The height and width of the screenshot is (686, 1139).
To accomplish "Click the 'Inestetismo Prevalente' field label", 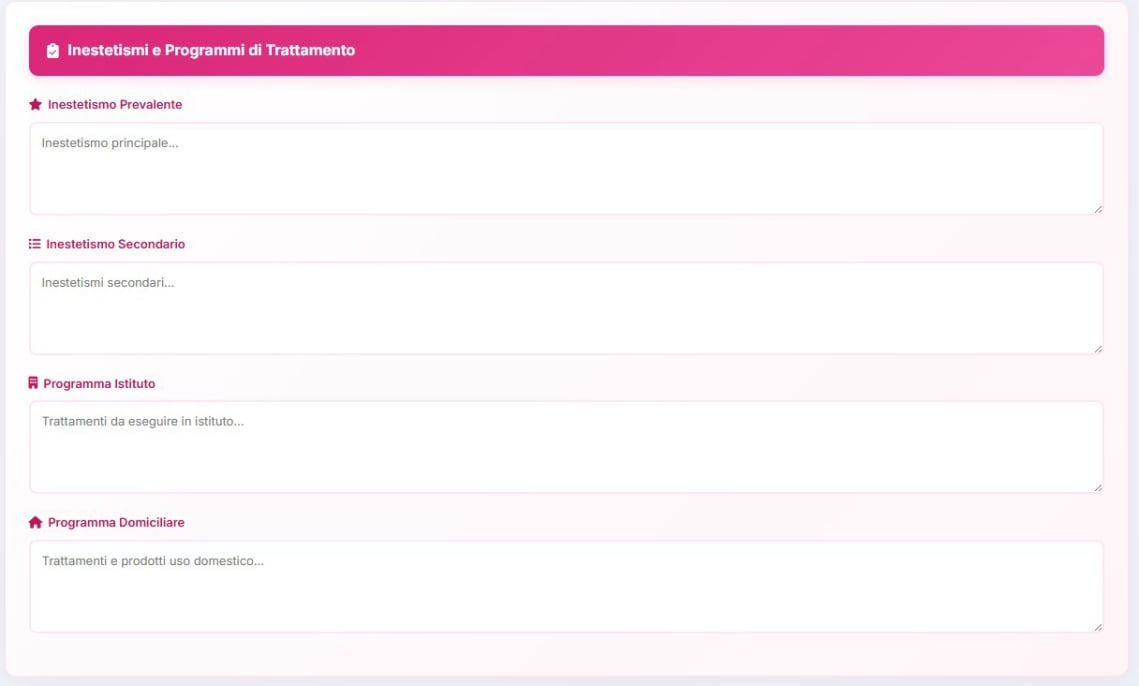I will [115, 104].
